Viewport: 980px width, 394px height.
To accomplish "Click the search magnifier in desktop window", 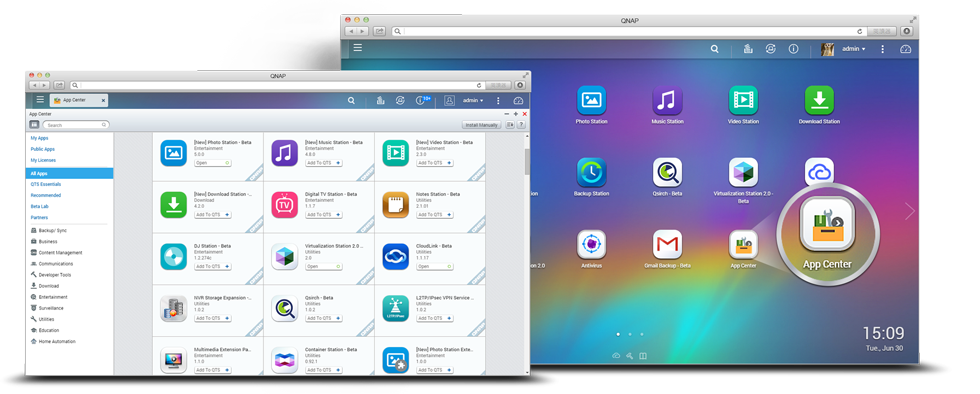I will tap(714, 48).
